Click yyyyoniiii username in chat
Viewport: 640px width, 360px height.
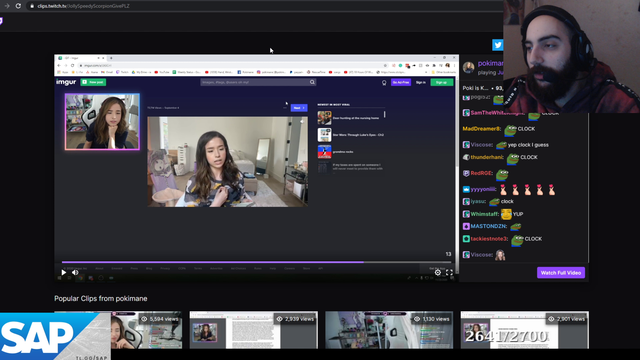point(483,189)
